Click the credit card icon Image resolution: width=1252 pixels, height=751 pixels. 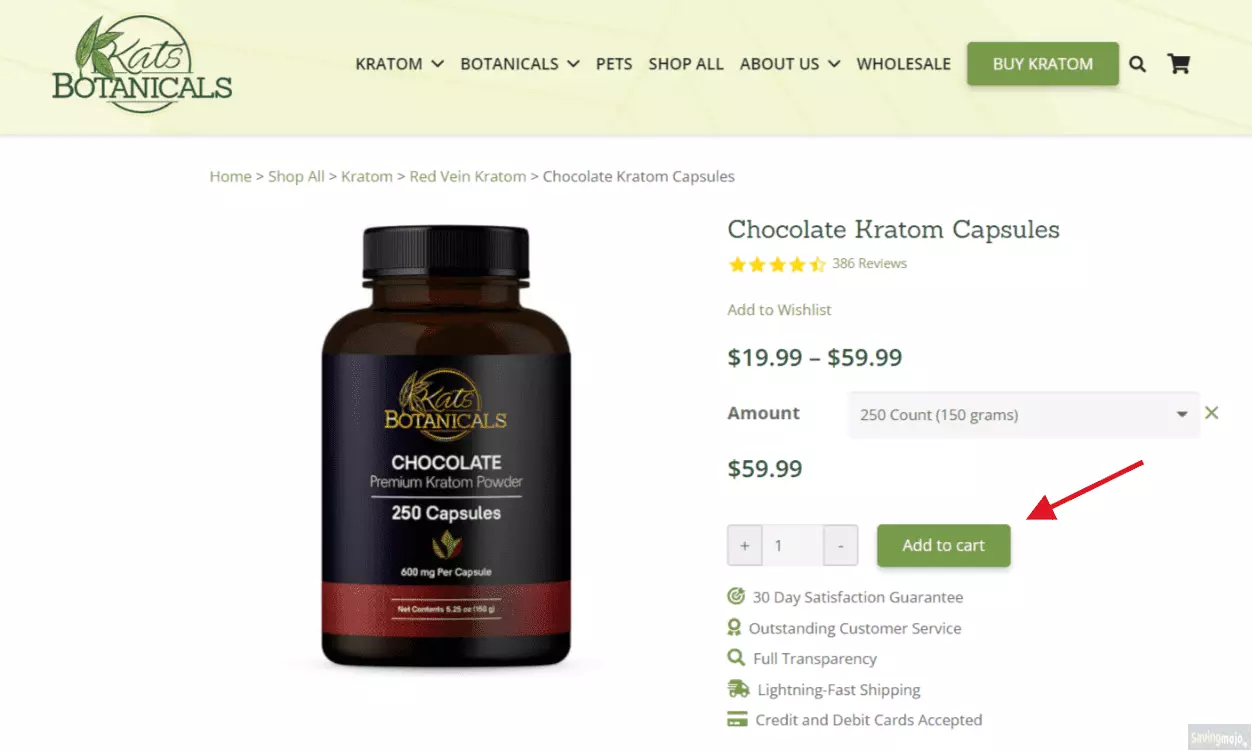tap(738, 719)
